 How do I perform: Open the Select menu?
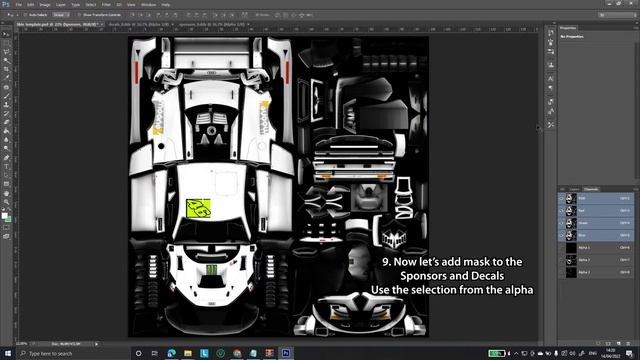tap(91, 4)
